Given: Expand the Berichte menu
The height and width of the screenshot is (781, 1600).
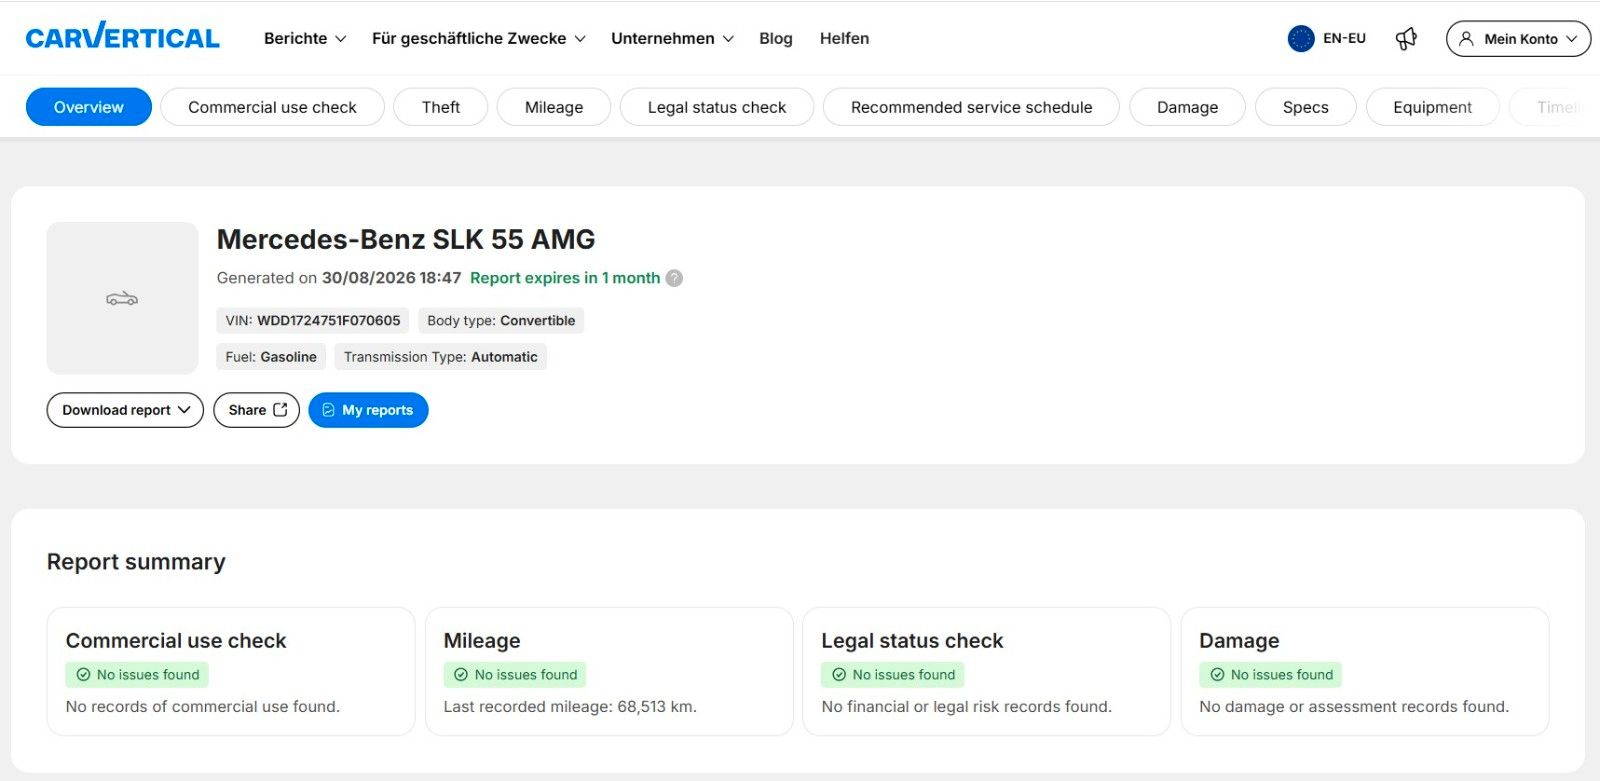Looking at the screenshot, I should [x=305, y=38].
